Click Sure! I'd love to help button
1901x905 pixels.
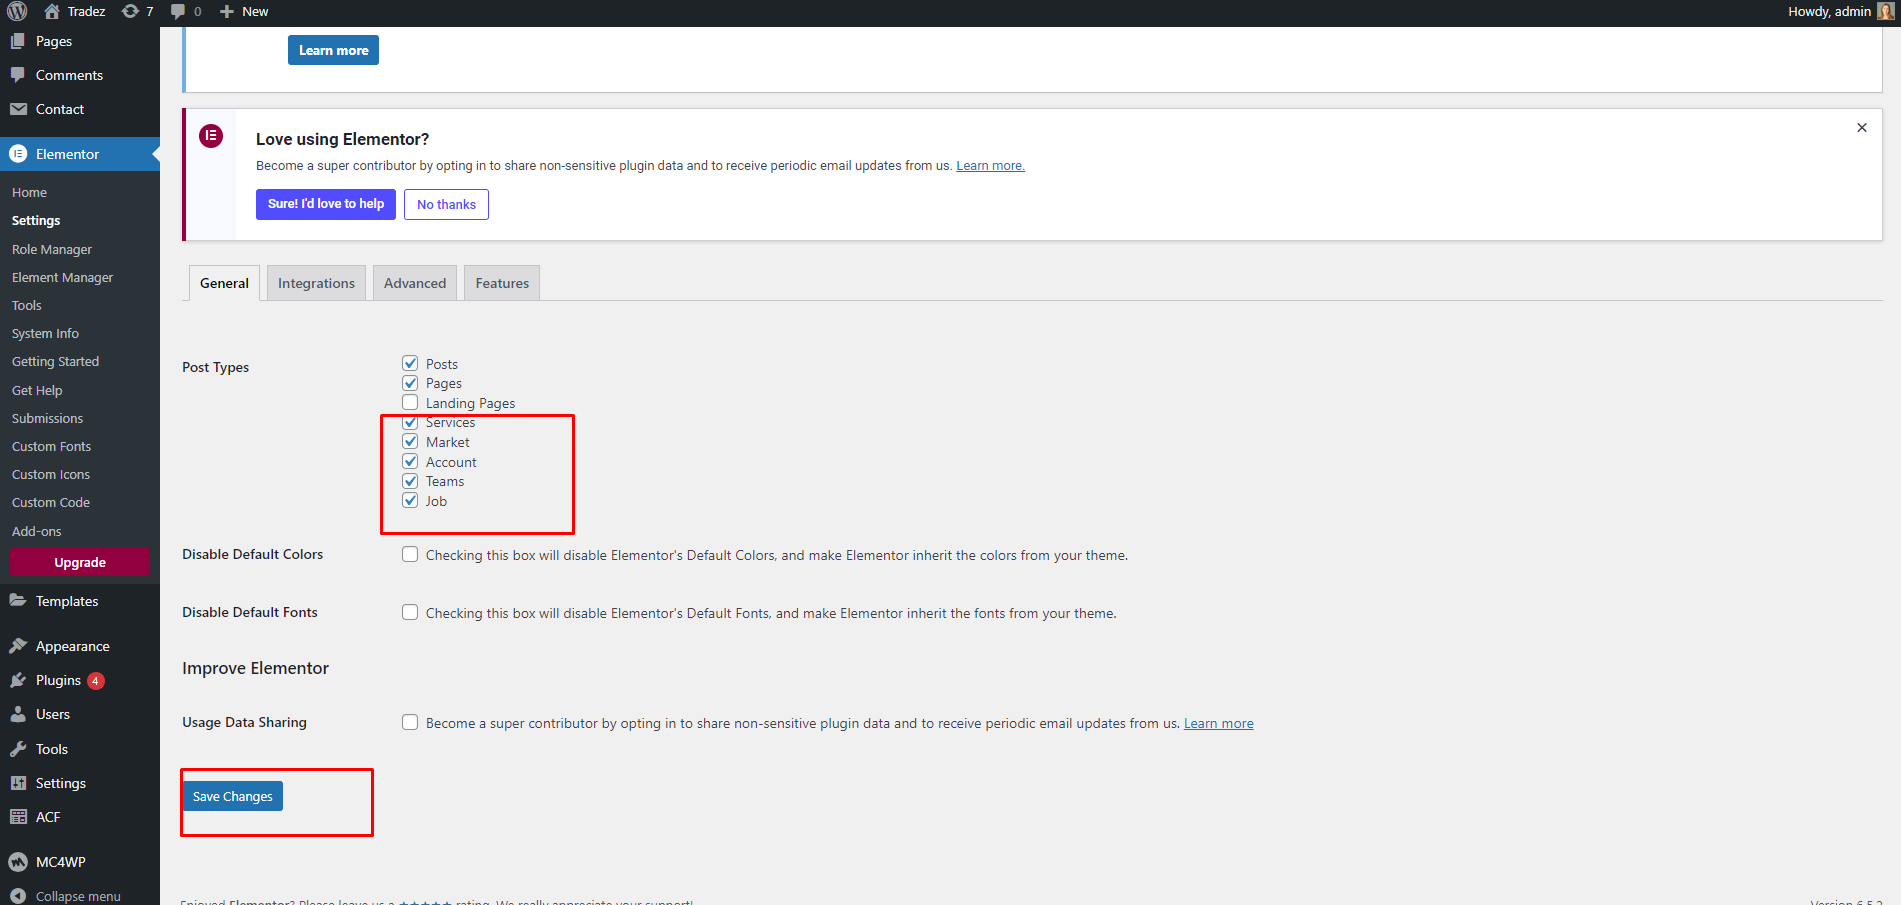(326, 204)
